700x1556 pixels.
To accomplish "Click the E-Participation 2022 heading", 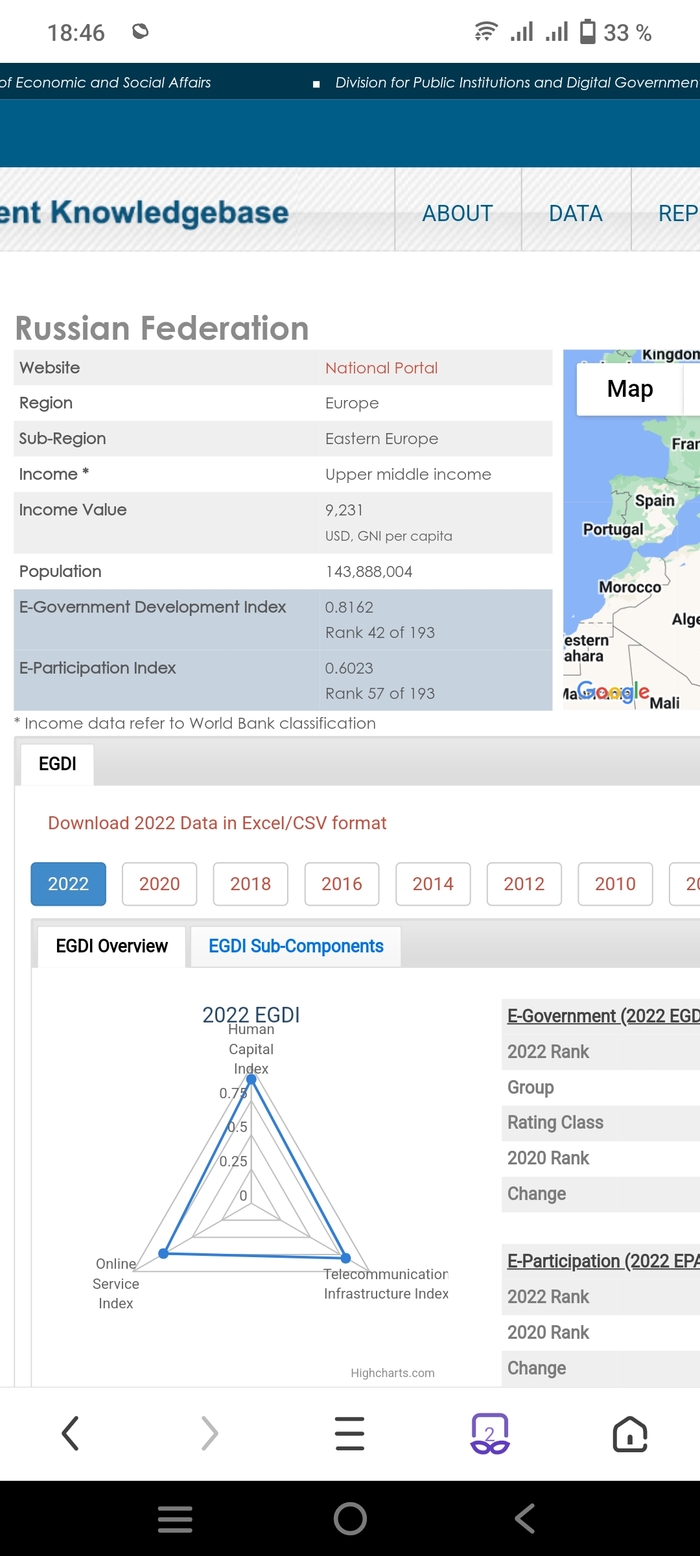I will click(x=603, y=1261).
